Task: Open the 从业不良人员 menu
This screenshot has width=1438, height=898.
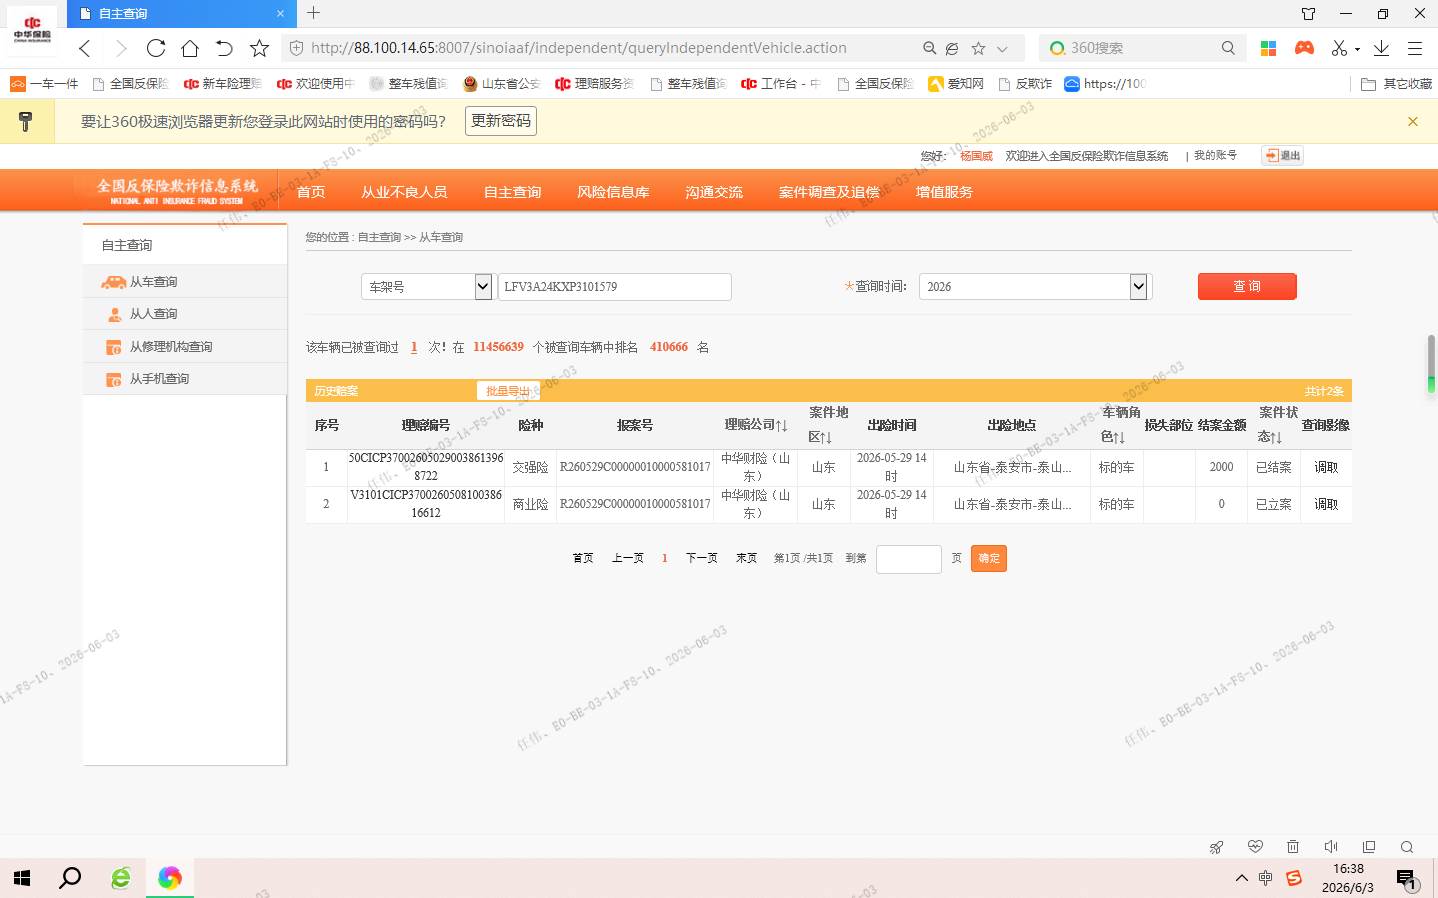Action: (404, 192)
